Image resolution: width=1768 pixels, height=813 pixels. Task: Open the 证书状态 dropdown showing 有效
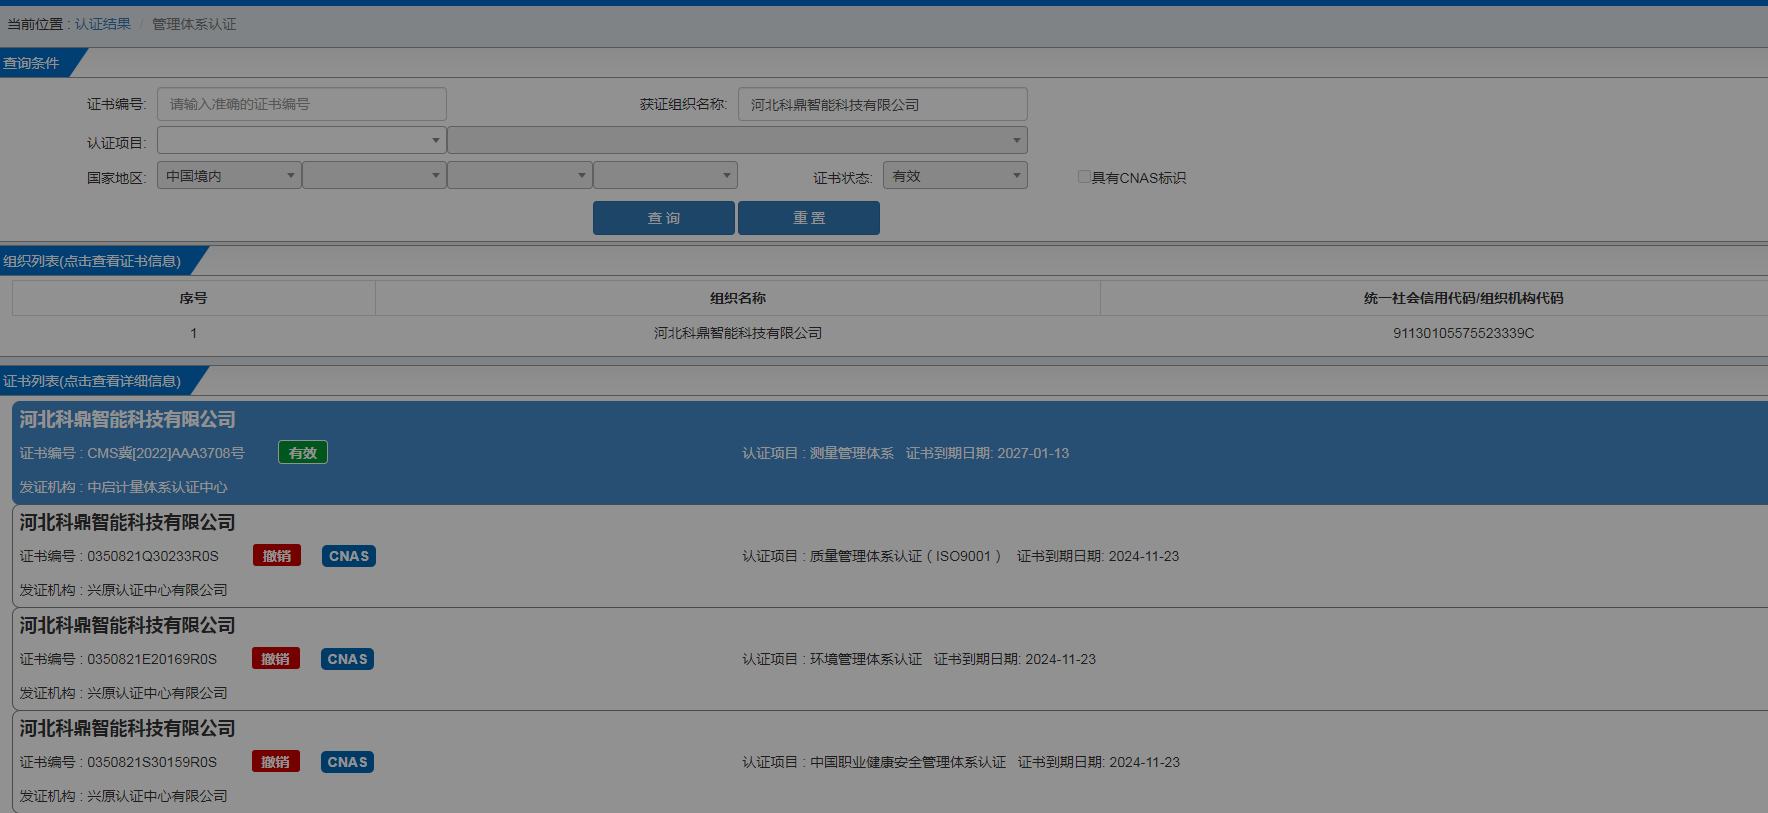(955, 175)
